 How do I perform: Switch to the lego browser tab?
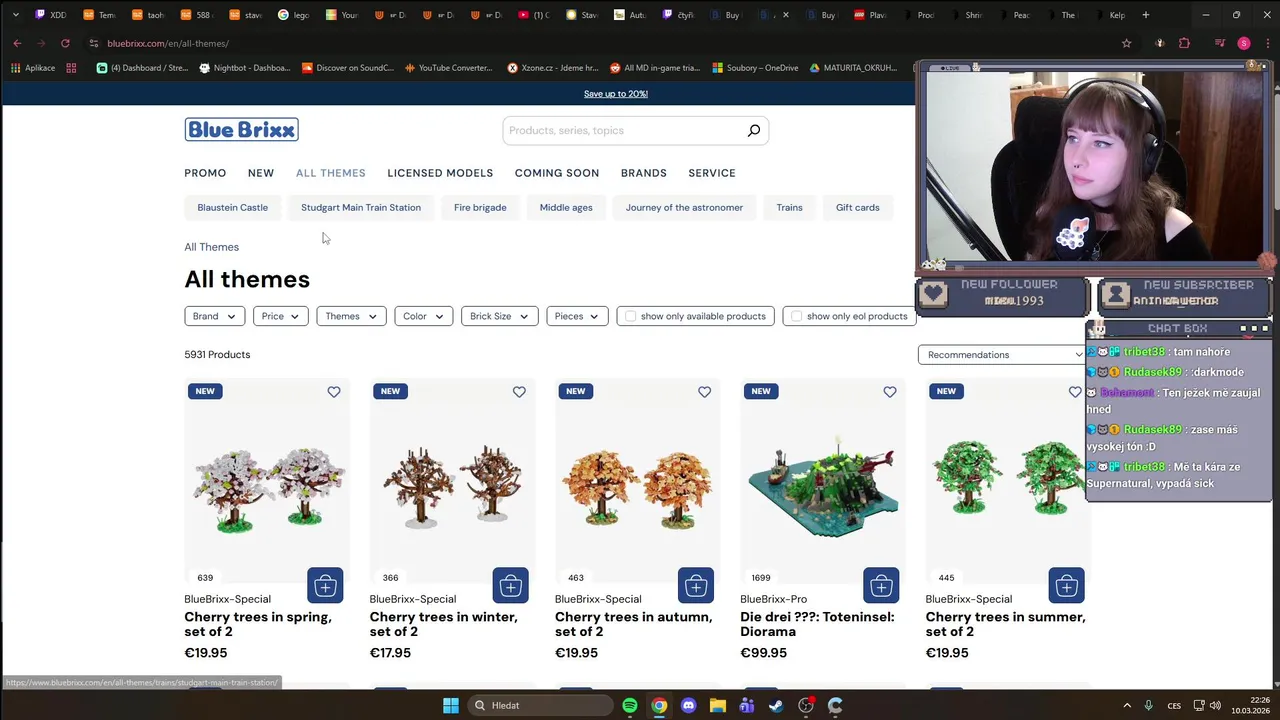[x=294, y=15]
